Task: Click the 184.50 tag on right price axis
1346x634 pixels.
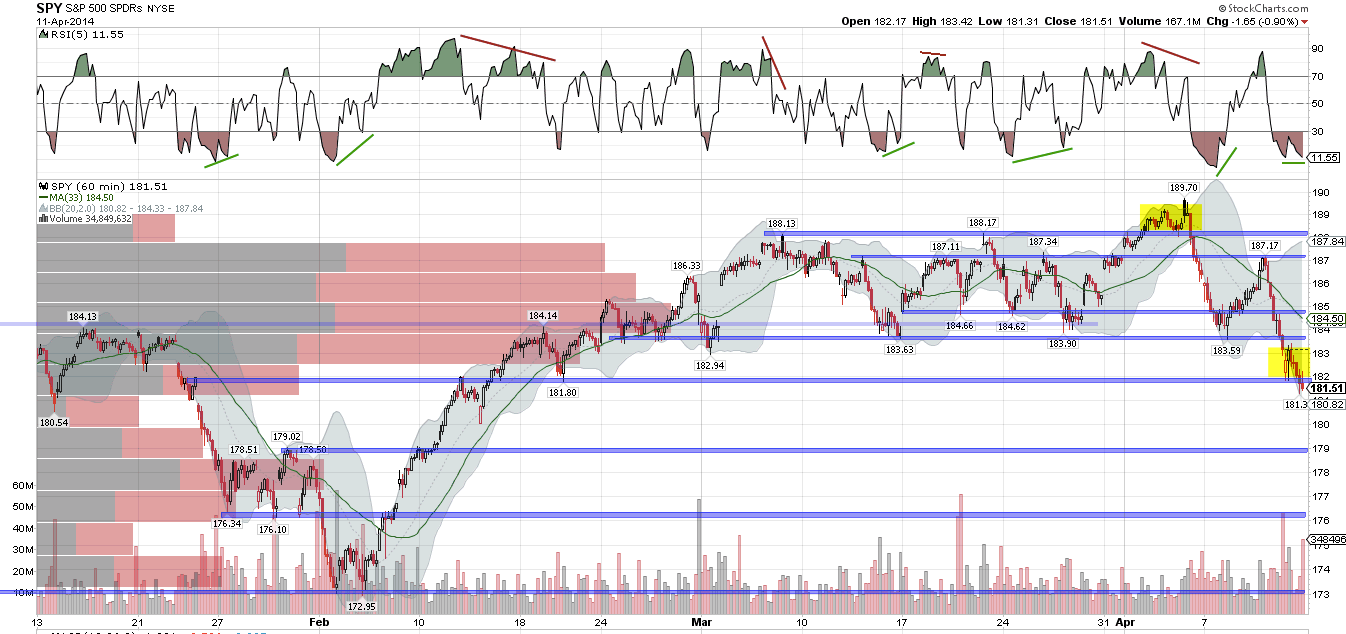Action: point(1326,319)
